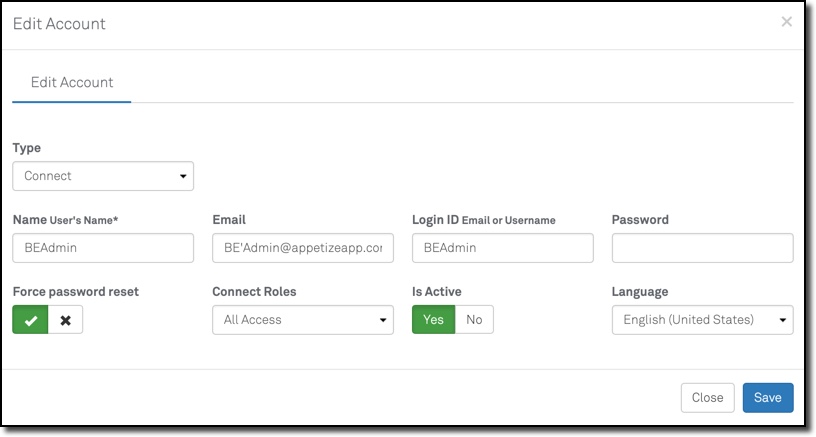Click the English (United States) dropdown arrow

(782, 321)
